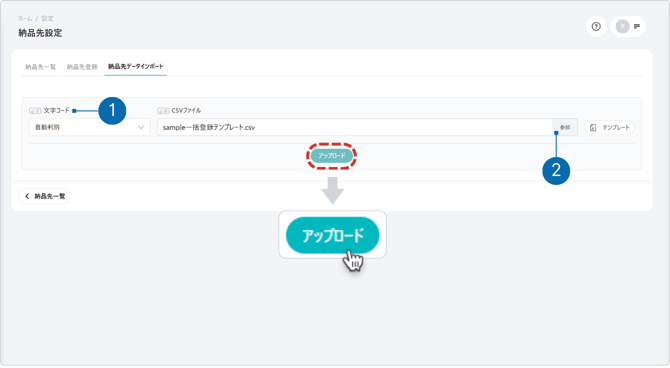670x368 pixels.
Task: Download the テンプレート file
Action: click(x=610, y=128)
